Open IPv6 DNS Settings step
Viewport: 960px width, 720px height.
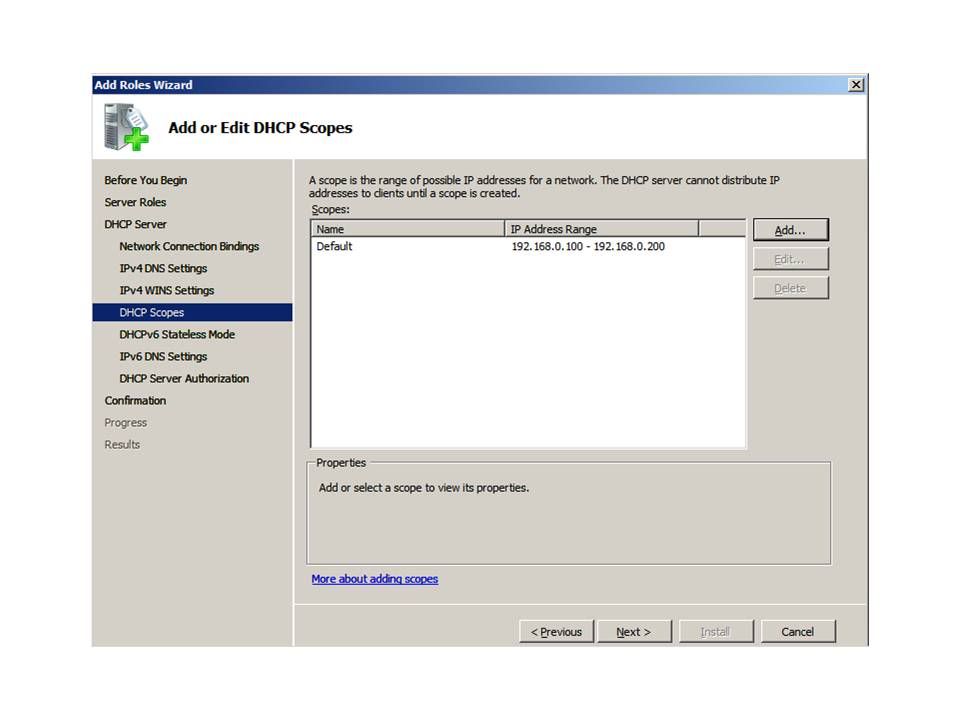(x=163, y=356)
